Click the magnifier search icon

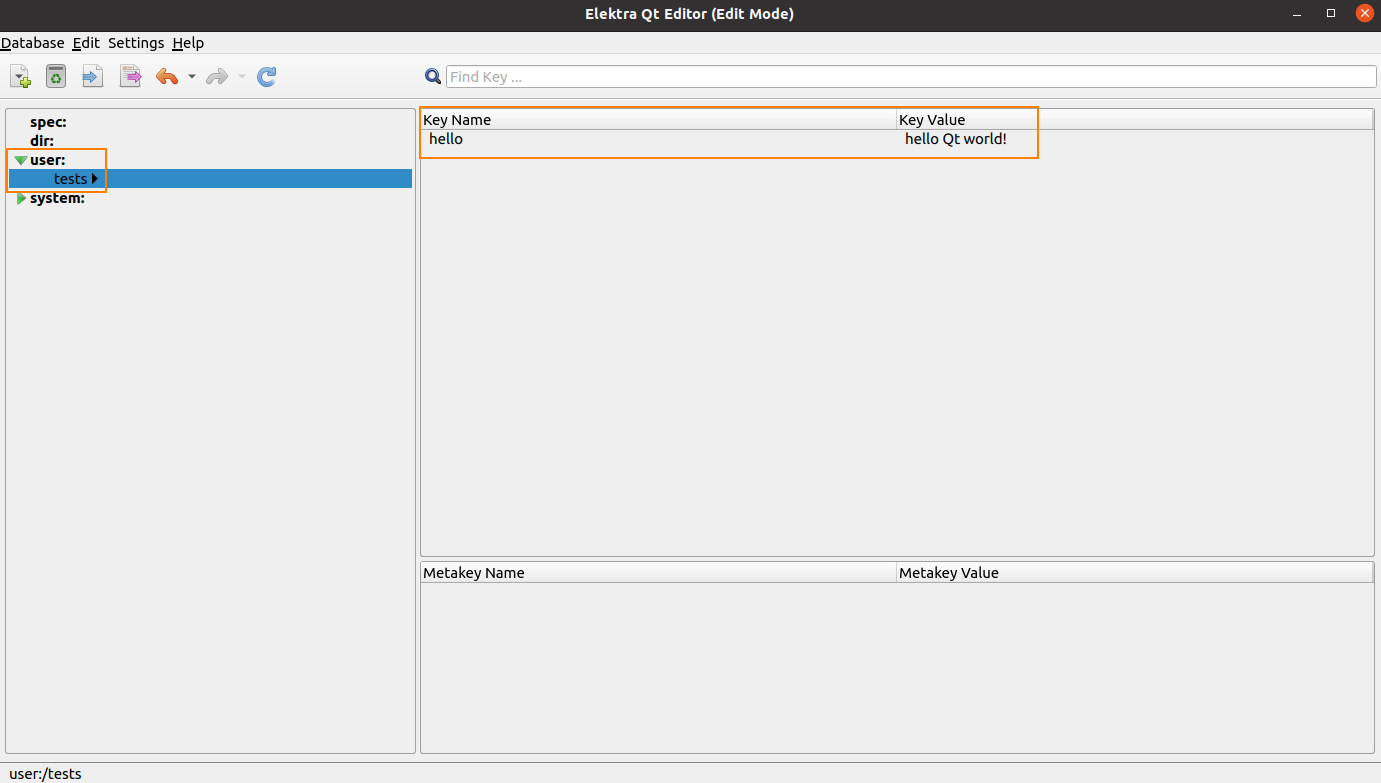coord(433,76)
